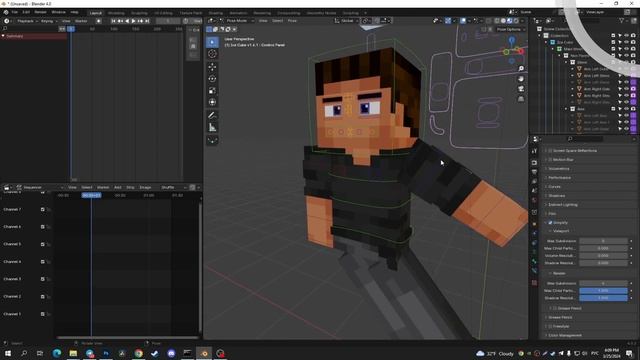Toggle auto keying record button

click(98, 21)
